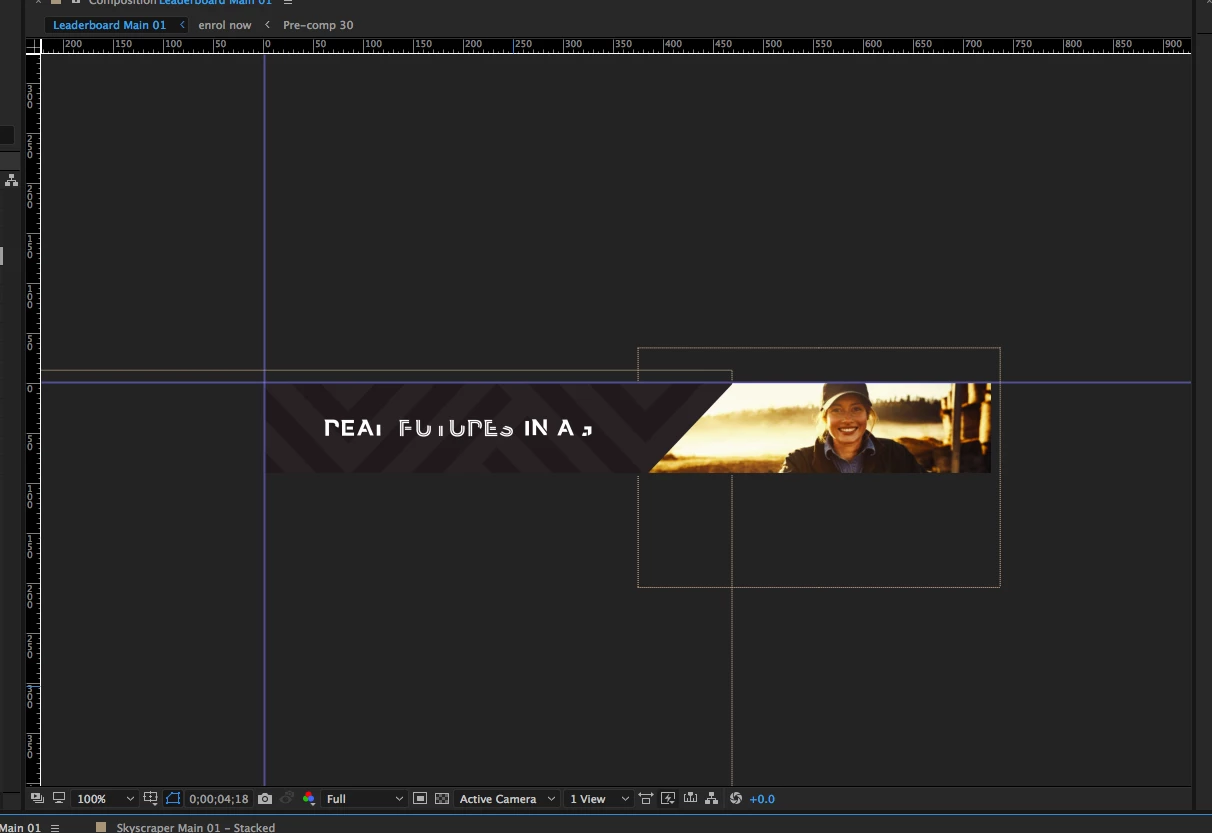Open the Show Channel color management icon
Screen dimensions: 1212x833
[309, 798]
